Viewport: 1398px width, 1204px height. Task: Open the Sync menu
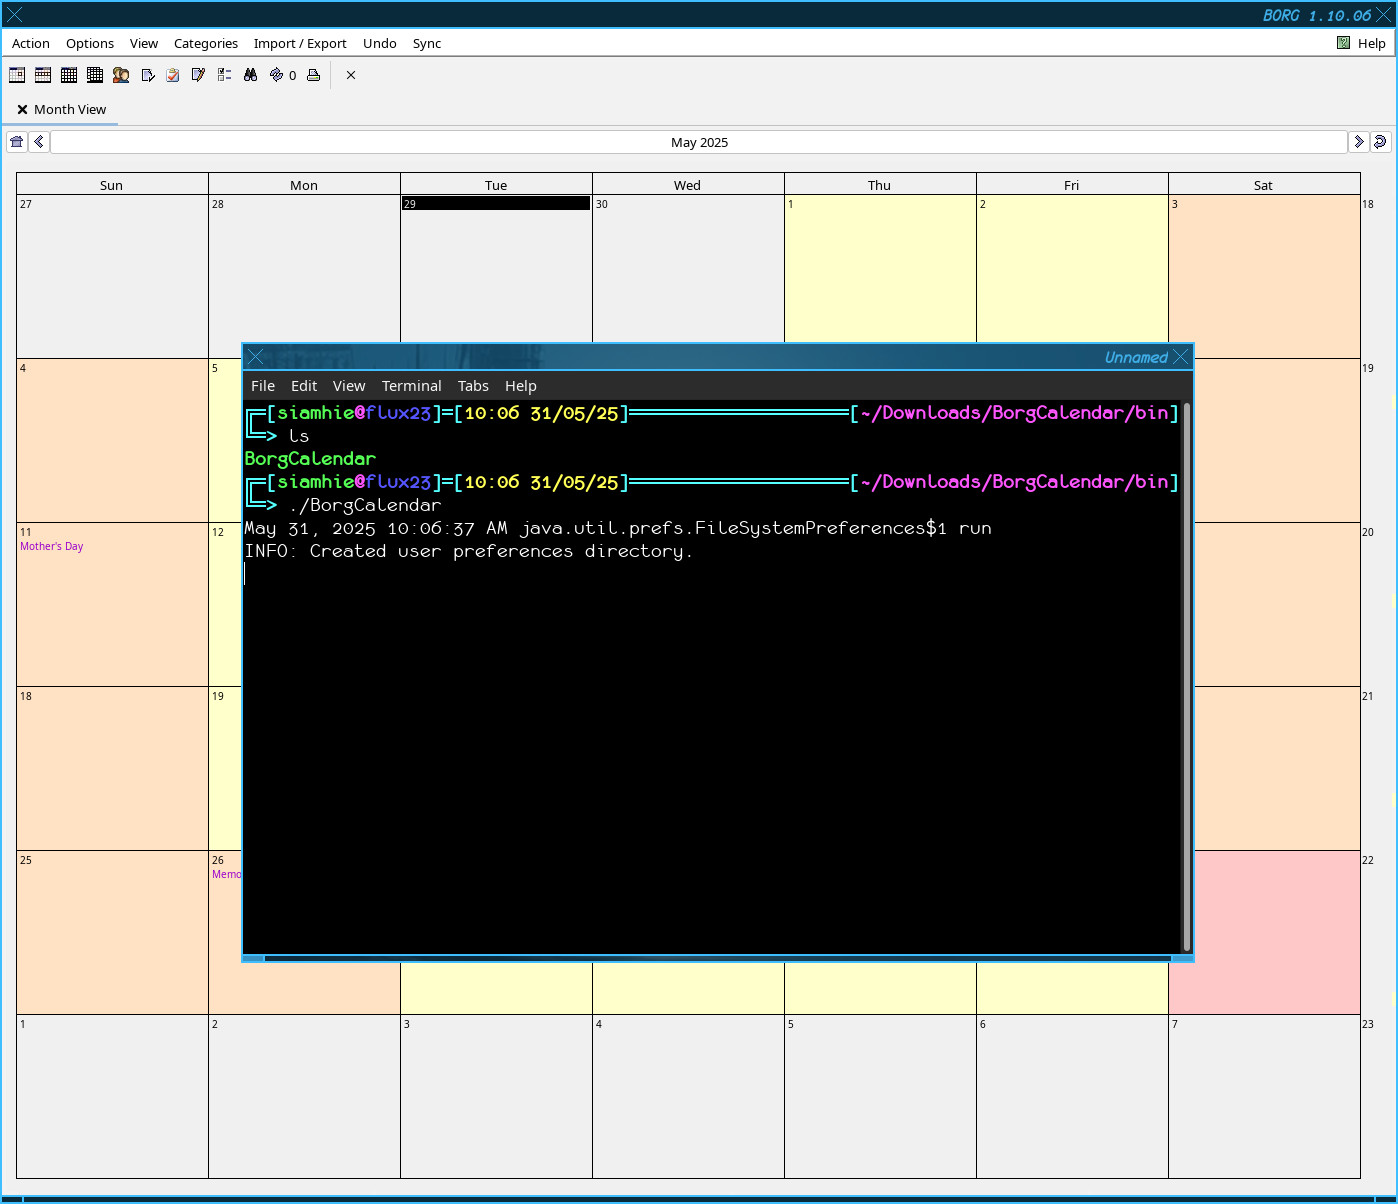click(427, 43)
